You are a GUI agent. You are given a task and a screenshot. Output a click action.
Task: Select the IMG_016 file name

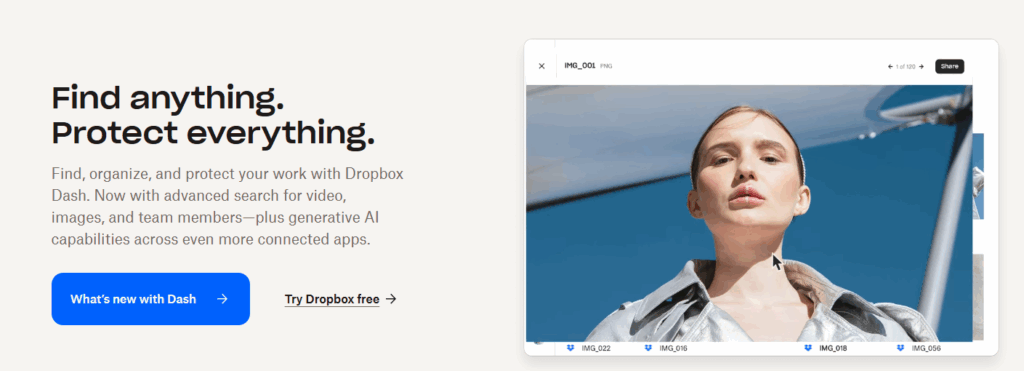[x=673, y=348]
